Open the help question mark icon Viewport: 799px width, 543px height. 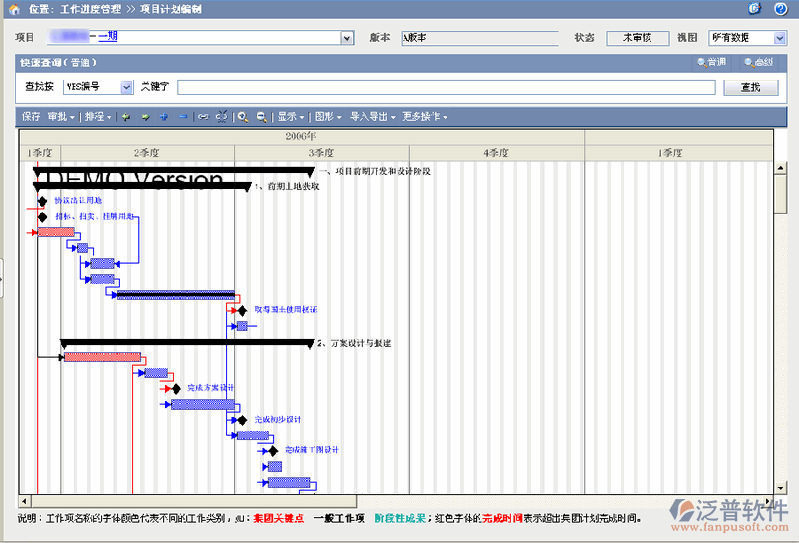coord(780,9)
